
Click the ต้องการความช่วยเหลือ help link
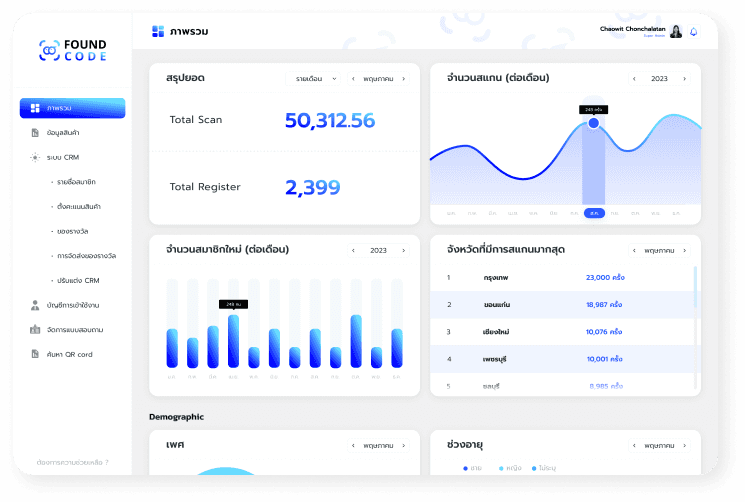point(72,462)
